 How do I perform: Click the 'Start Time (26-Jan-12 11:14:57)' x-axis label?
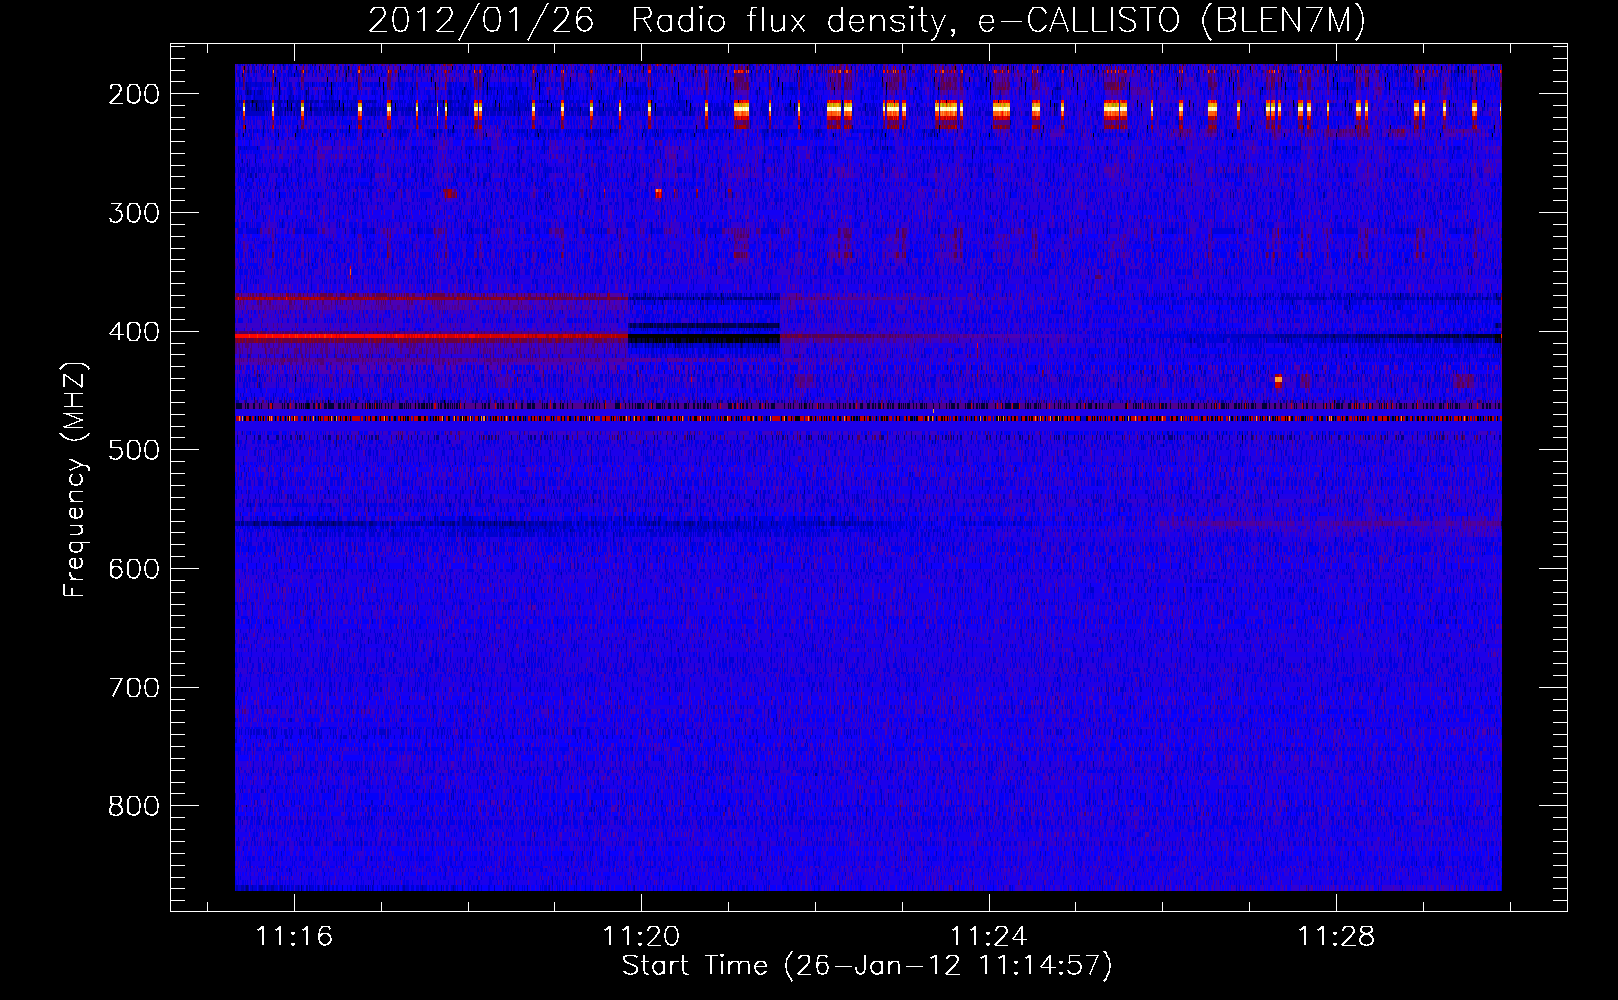click(x=867, y=965)
